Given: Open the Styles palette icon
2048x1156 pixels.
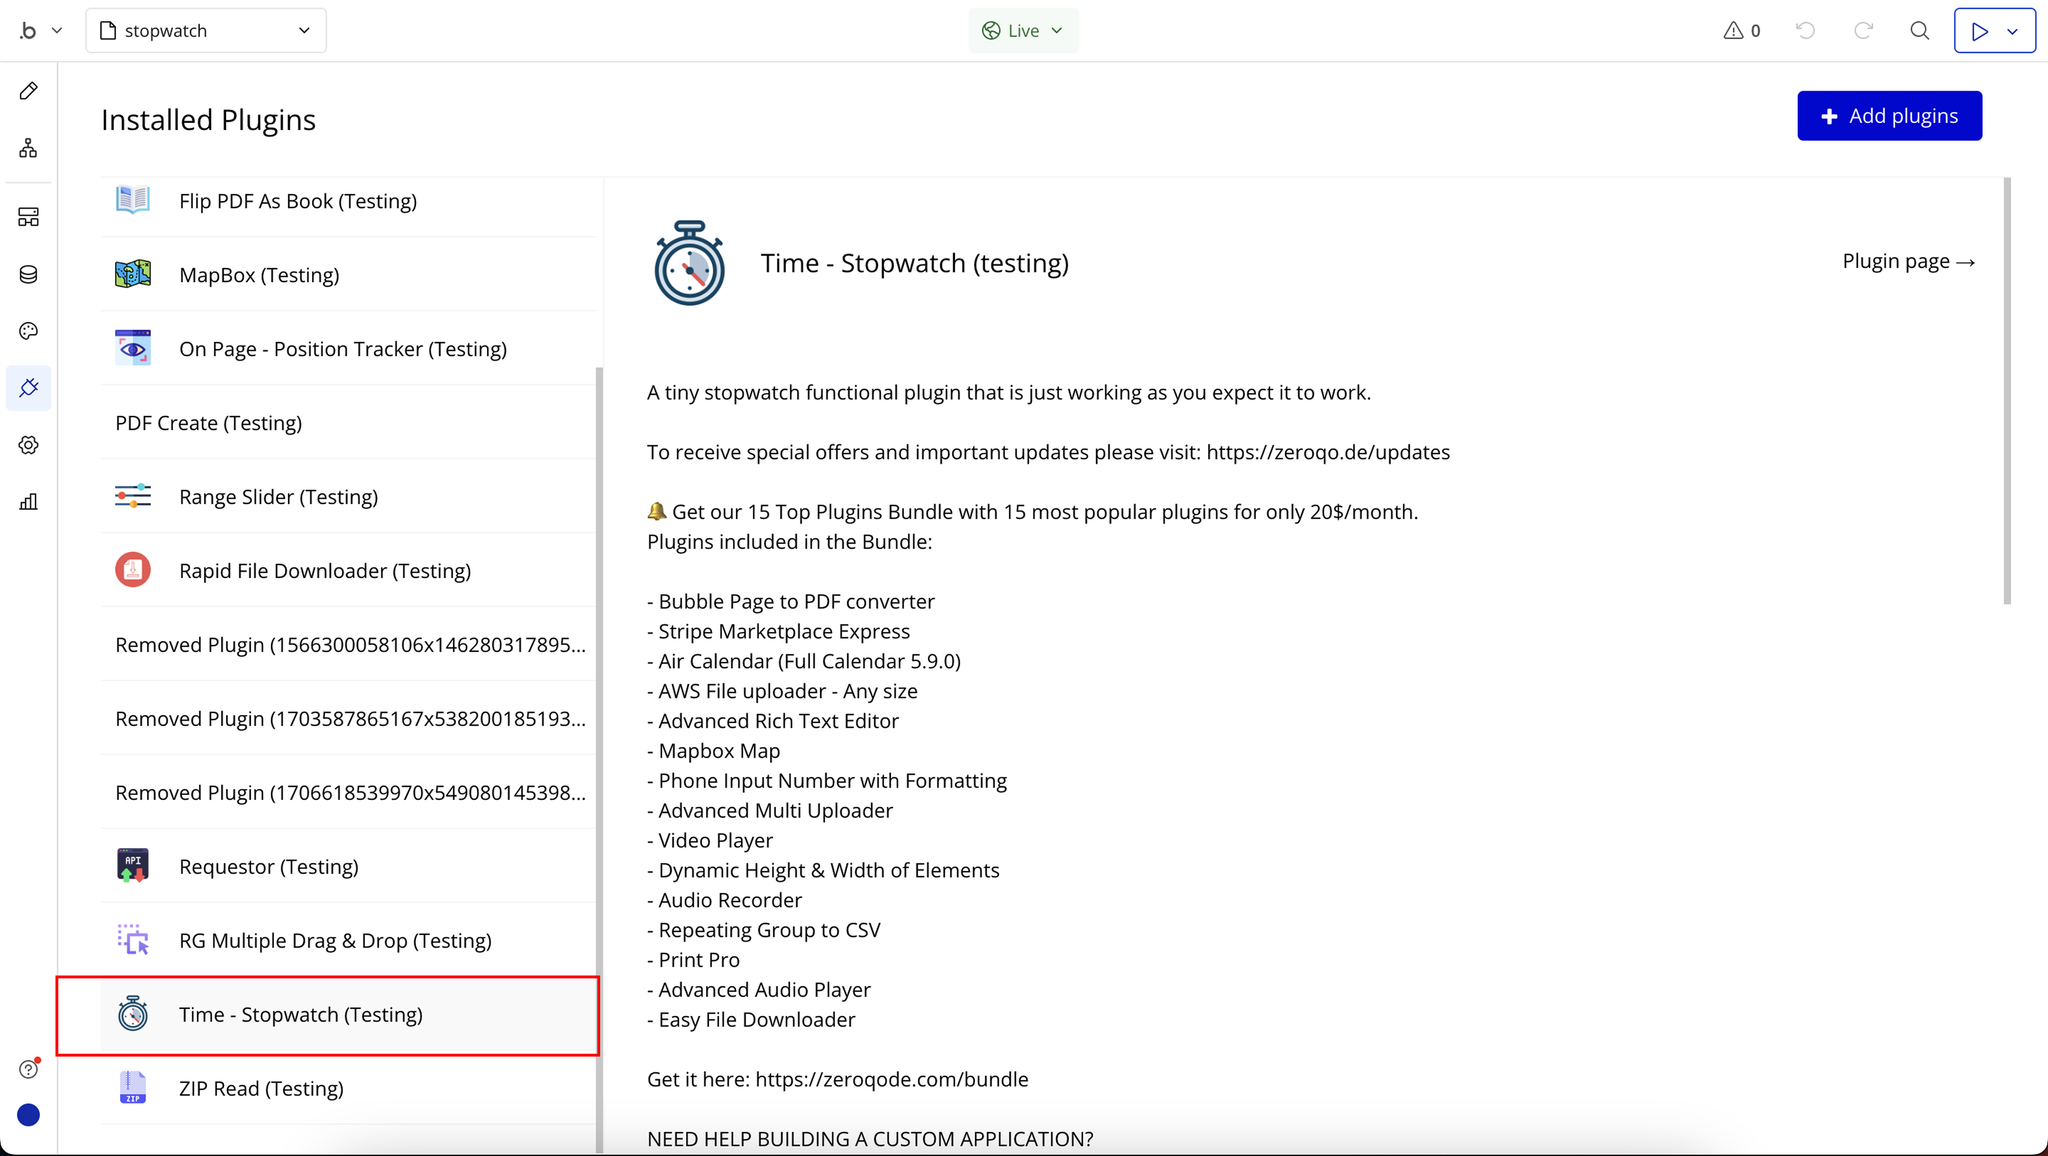Looking at the screenshot, I should 28,331.
